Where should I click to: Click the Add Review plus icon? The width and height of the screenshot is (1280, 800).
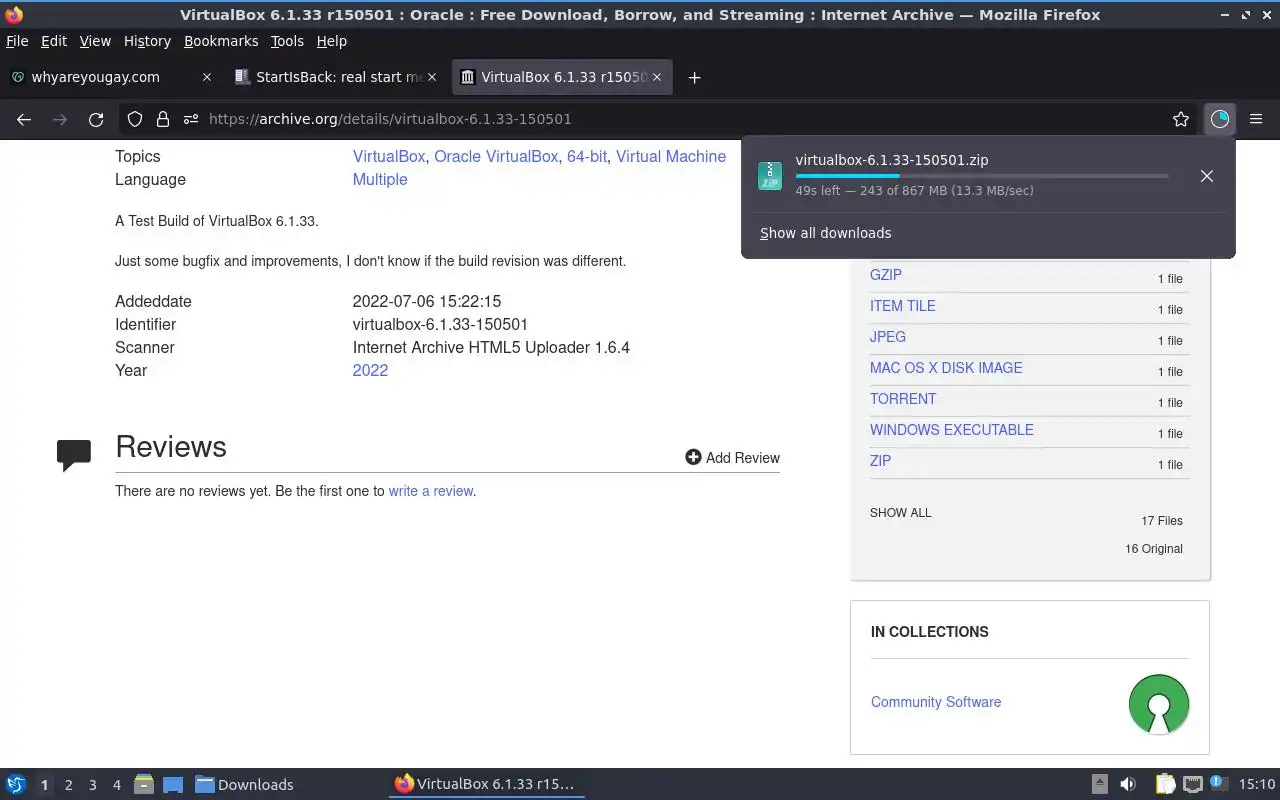[693, 457]
